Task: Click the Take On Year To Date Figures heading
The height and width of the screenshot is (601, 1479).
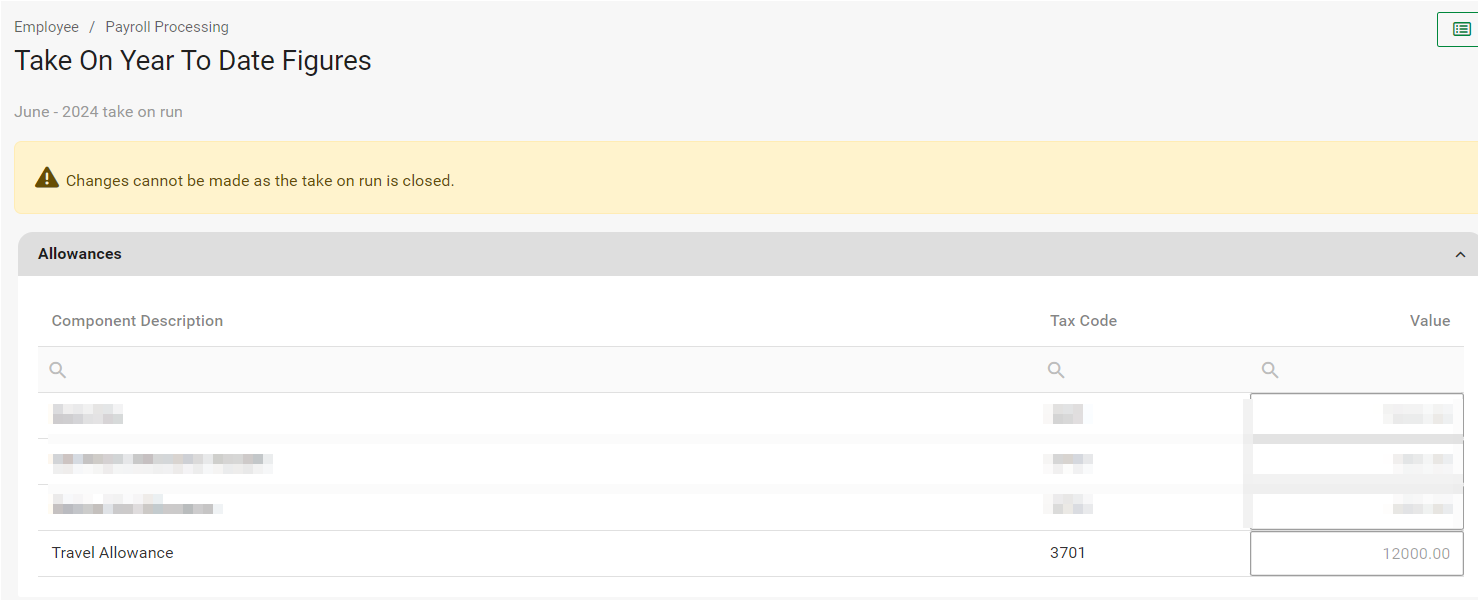Action: [x=193, y=61]
